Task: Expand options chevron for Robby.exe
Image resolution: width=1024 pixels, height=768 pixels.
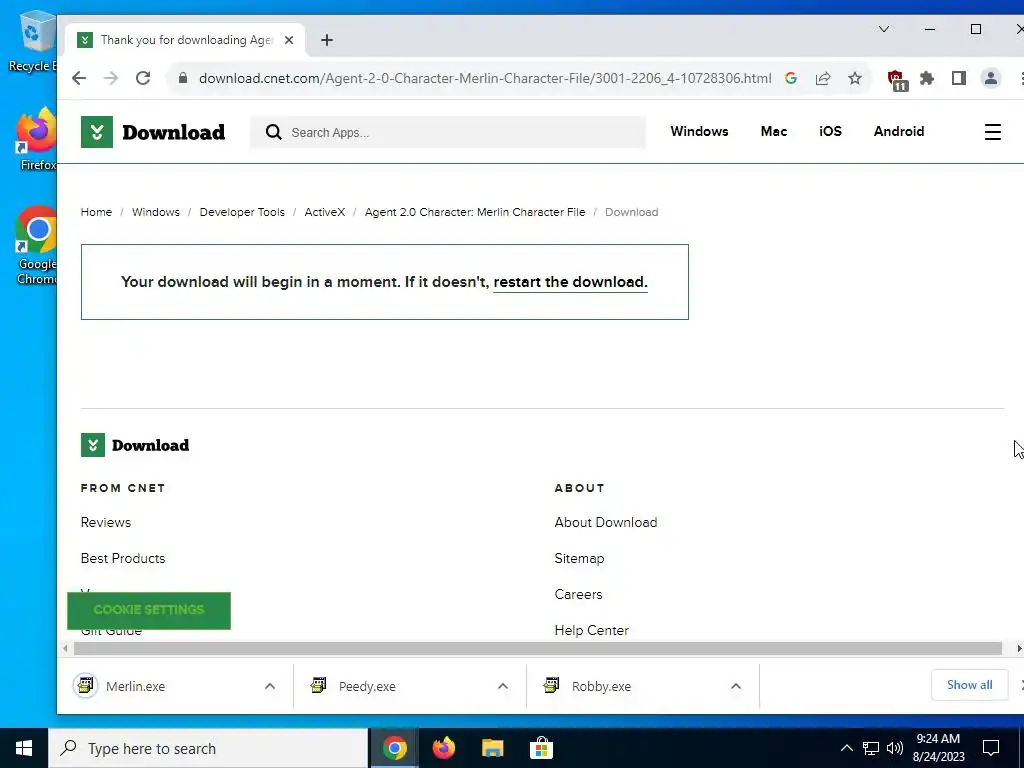Action: [736, 686]
